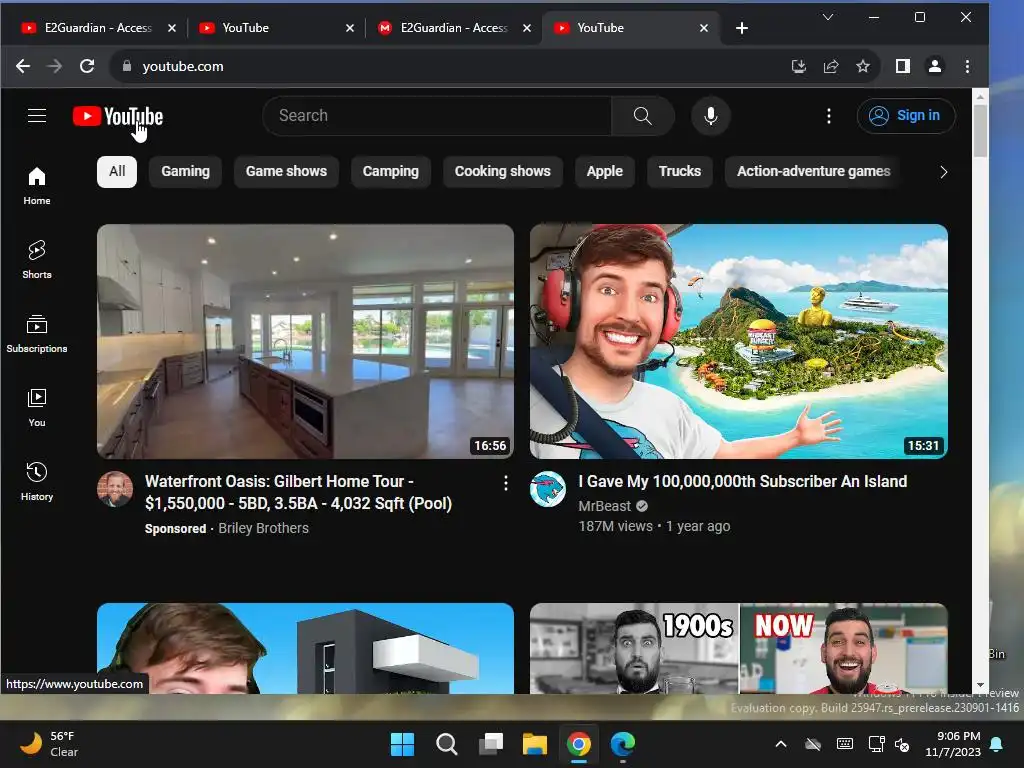This screenshot has width=1024, height=768.
Task: Open Briley Brothers channel avatar
Action: pos(115,489)
